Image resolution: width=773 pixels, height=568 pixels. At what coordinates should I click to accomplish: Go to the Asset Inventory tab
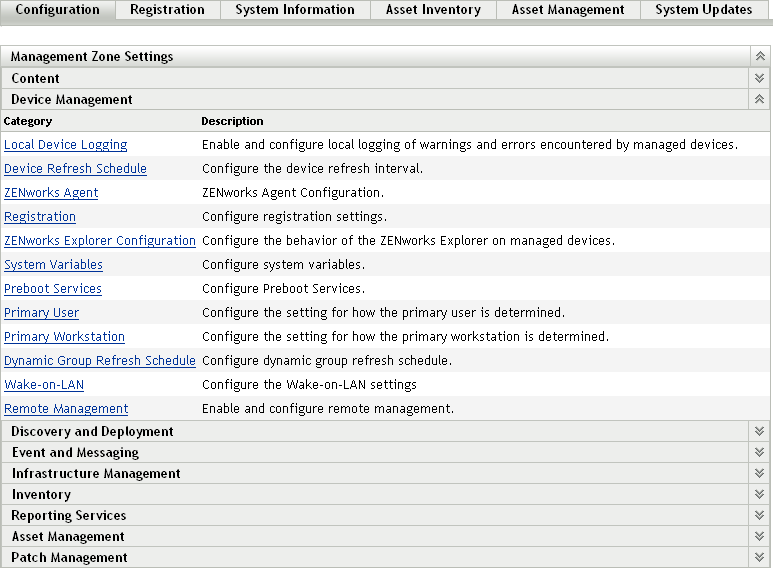coord(433,10)
